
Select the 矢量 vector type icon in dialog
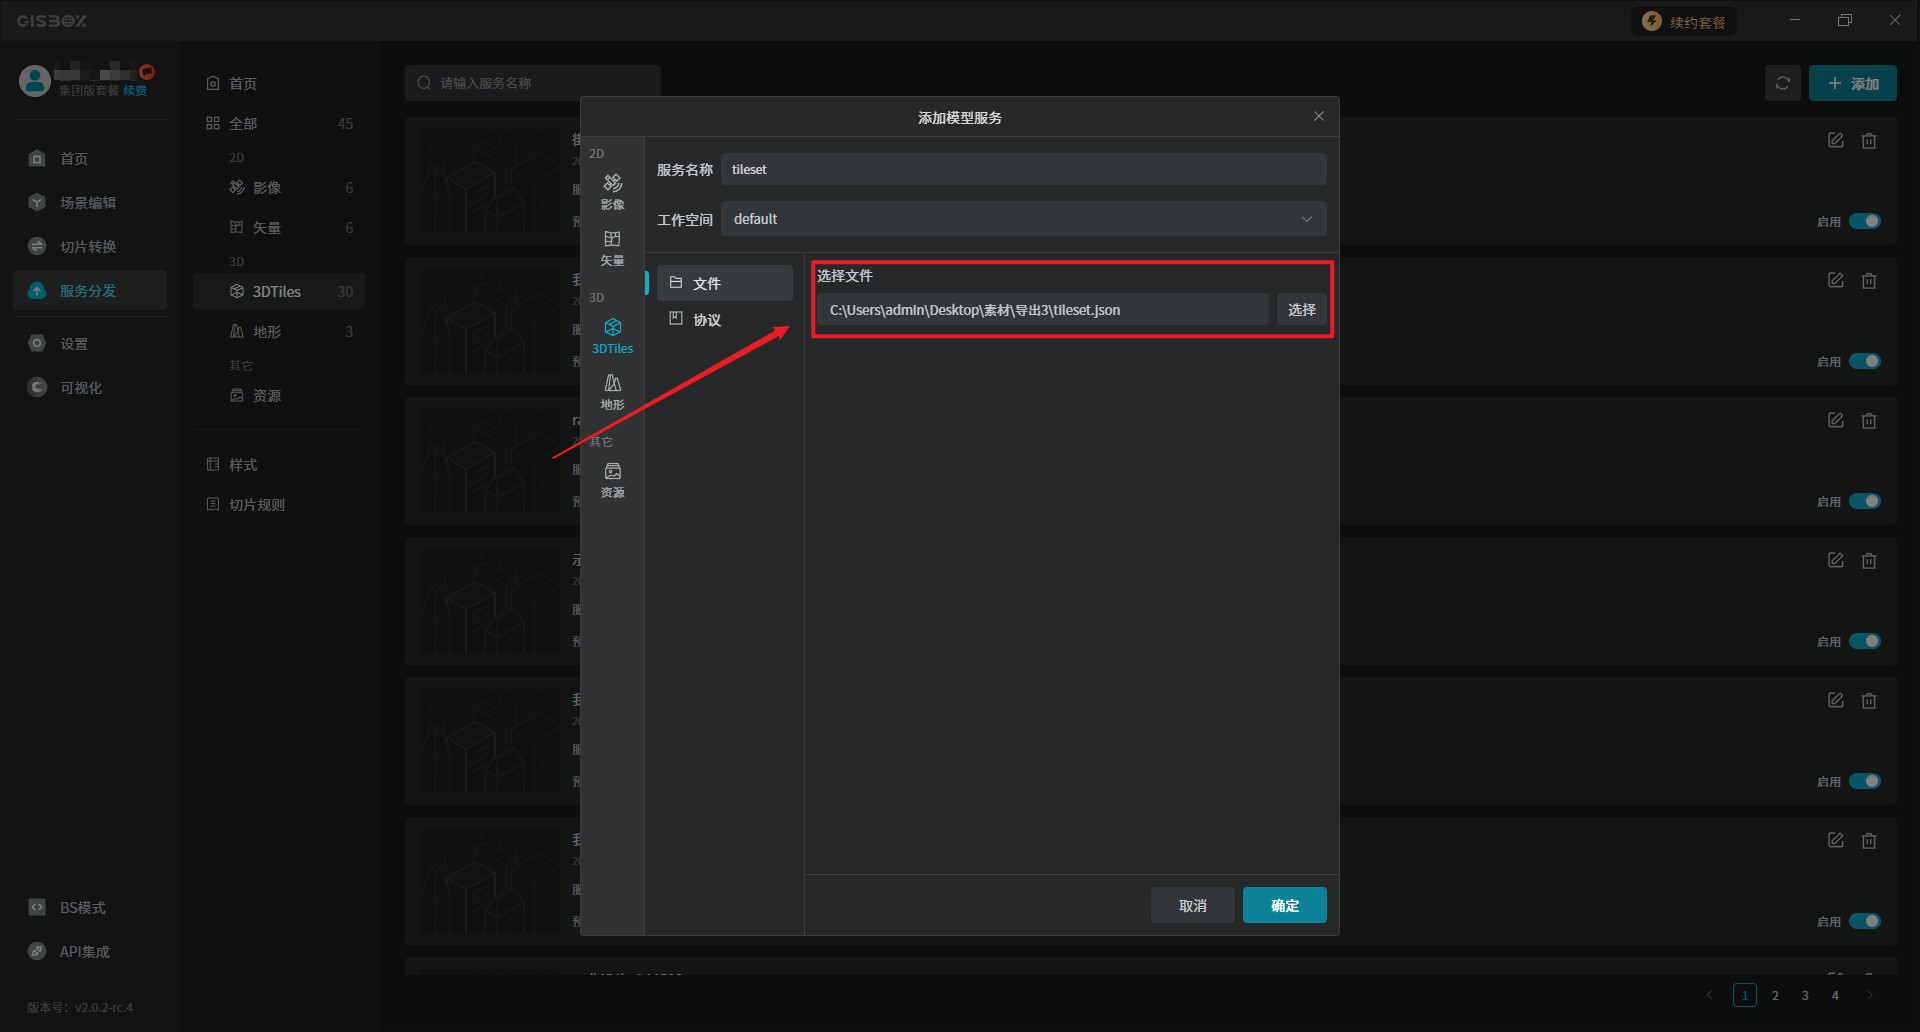[x=612, y=246]
